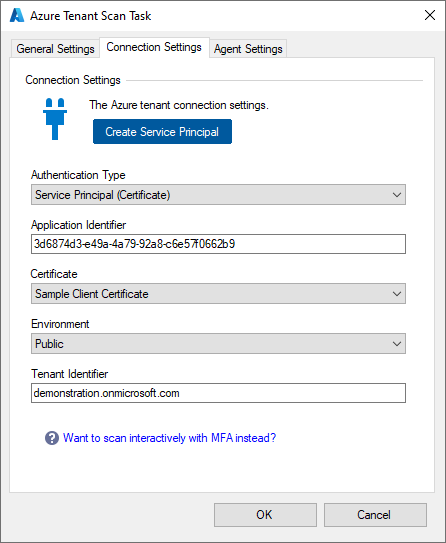Click the blue plug connection icon
The height and width of the screenshot is (543, 446).
click(x=55, y=119)
